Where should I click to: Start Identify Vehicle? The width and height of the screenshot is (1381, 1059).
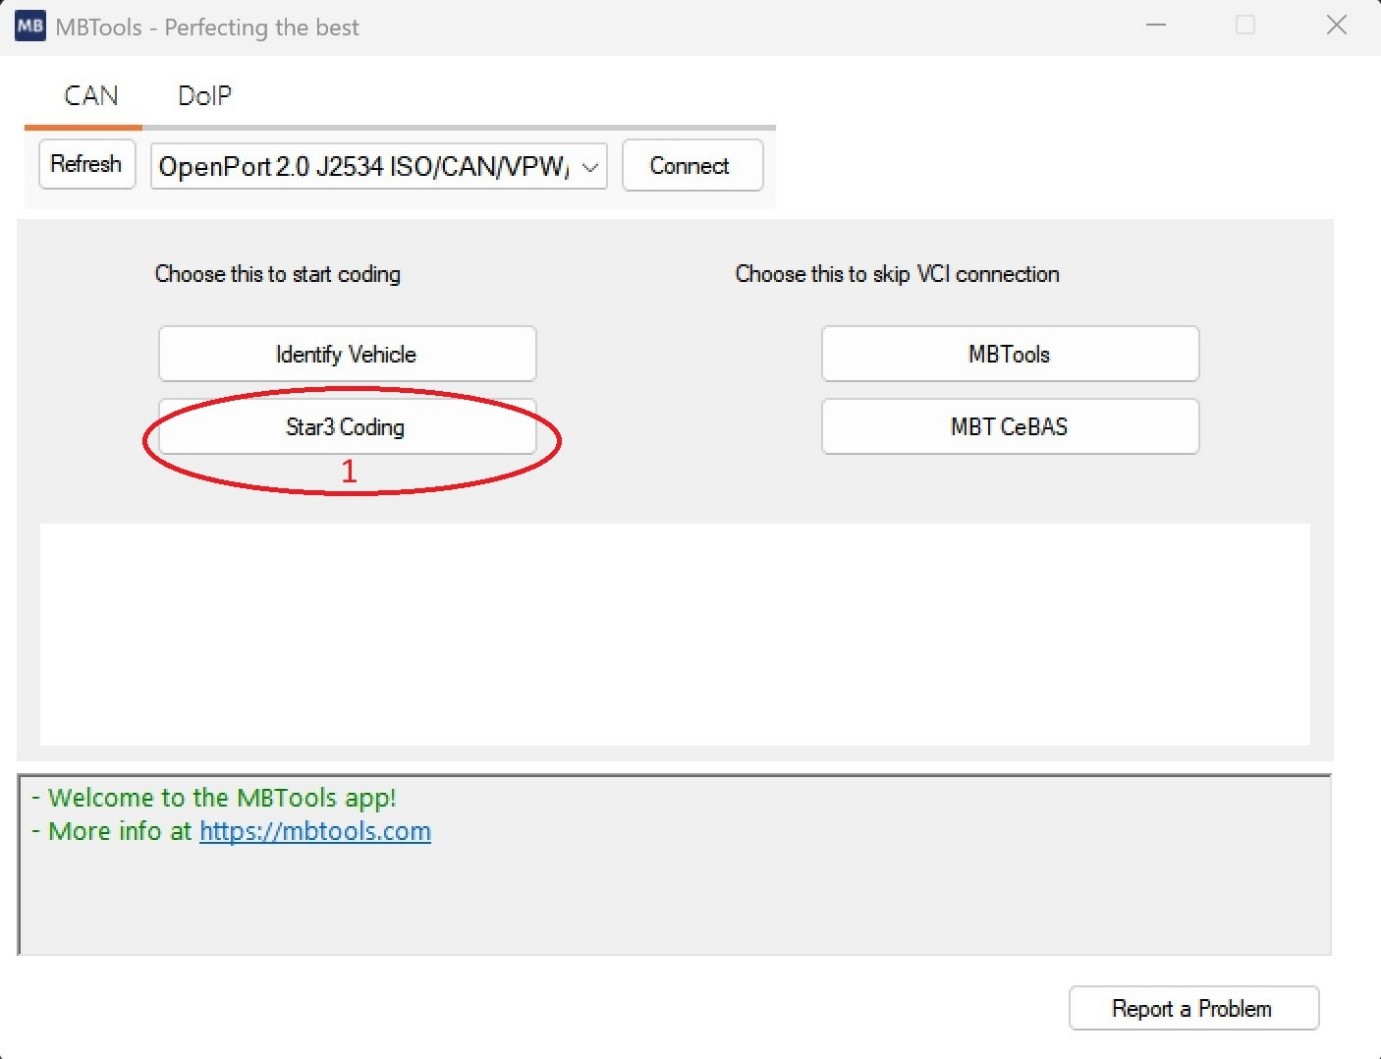pyautogui.click(x=347, y=354)
